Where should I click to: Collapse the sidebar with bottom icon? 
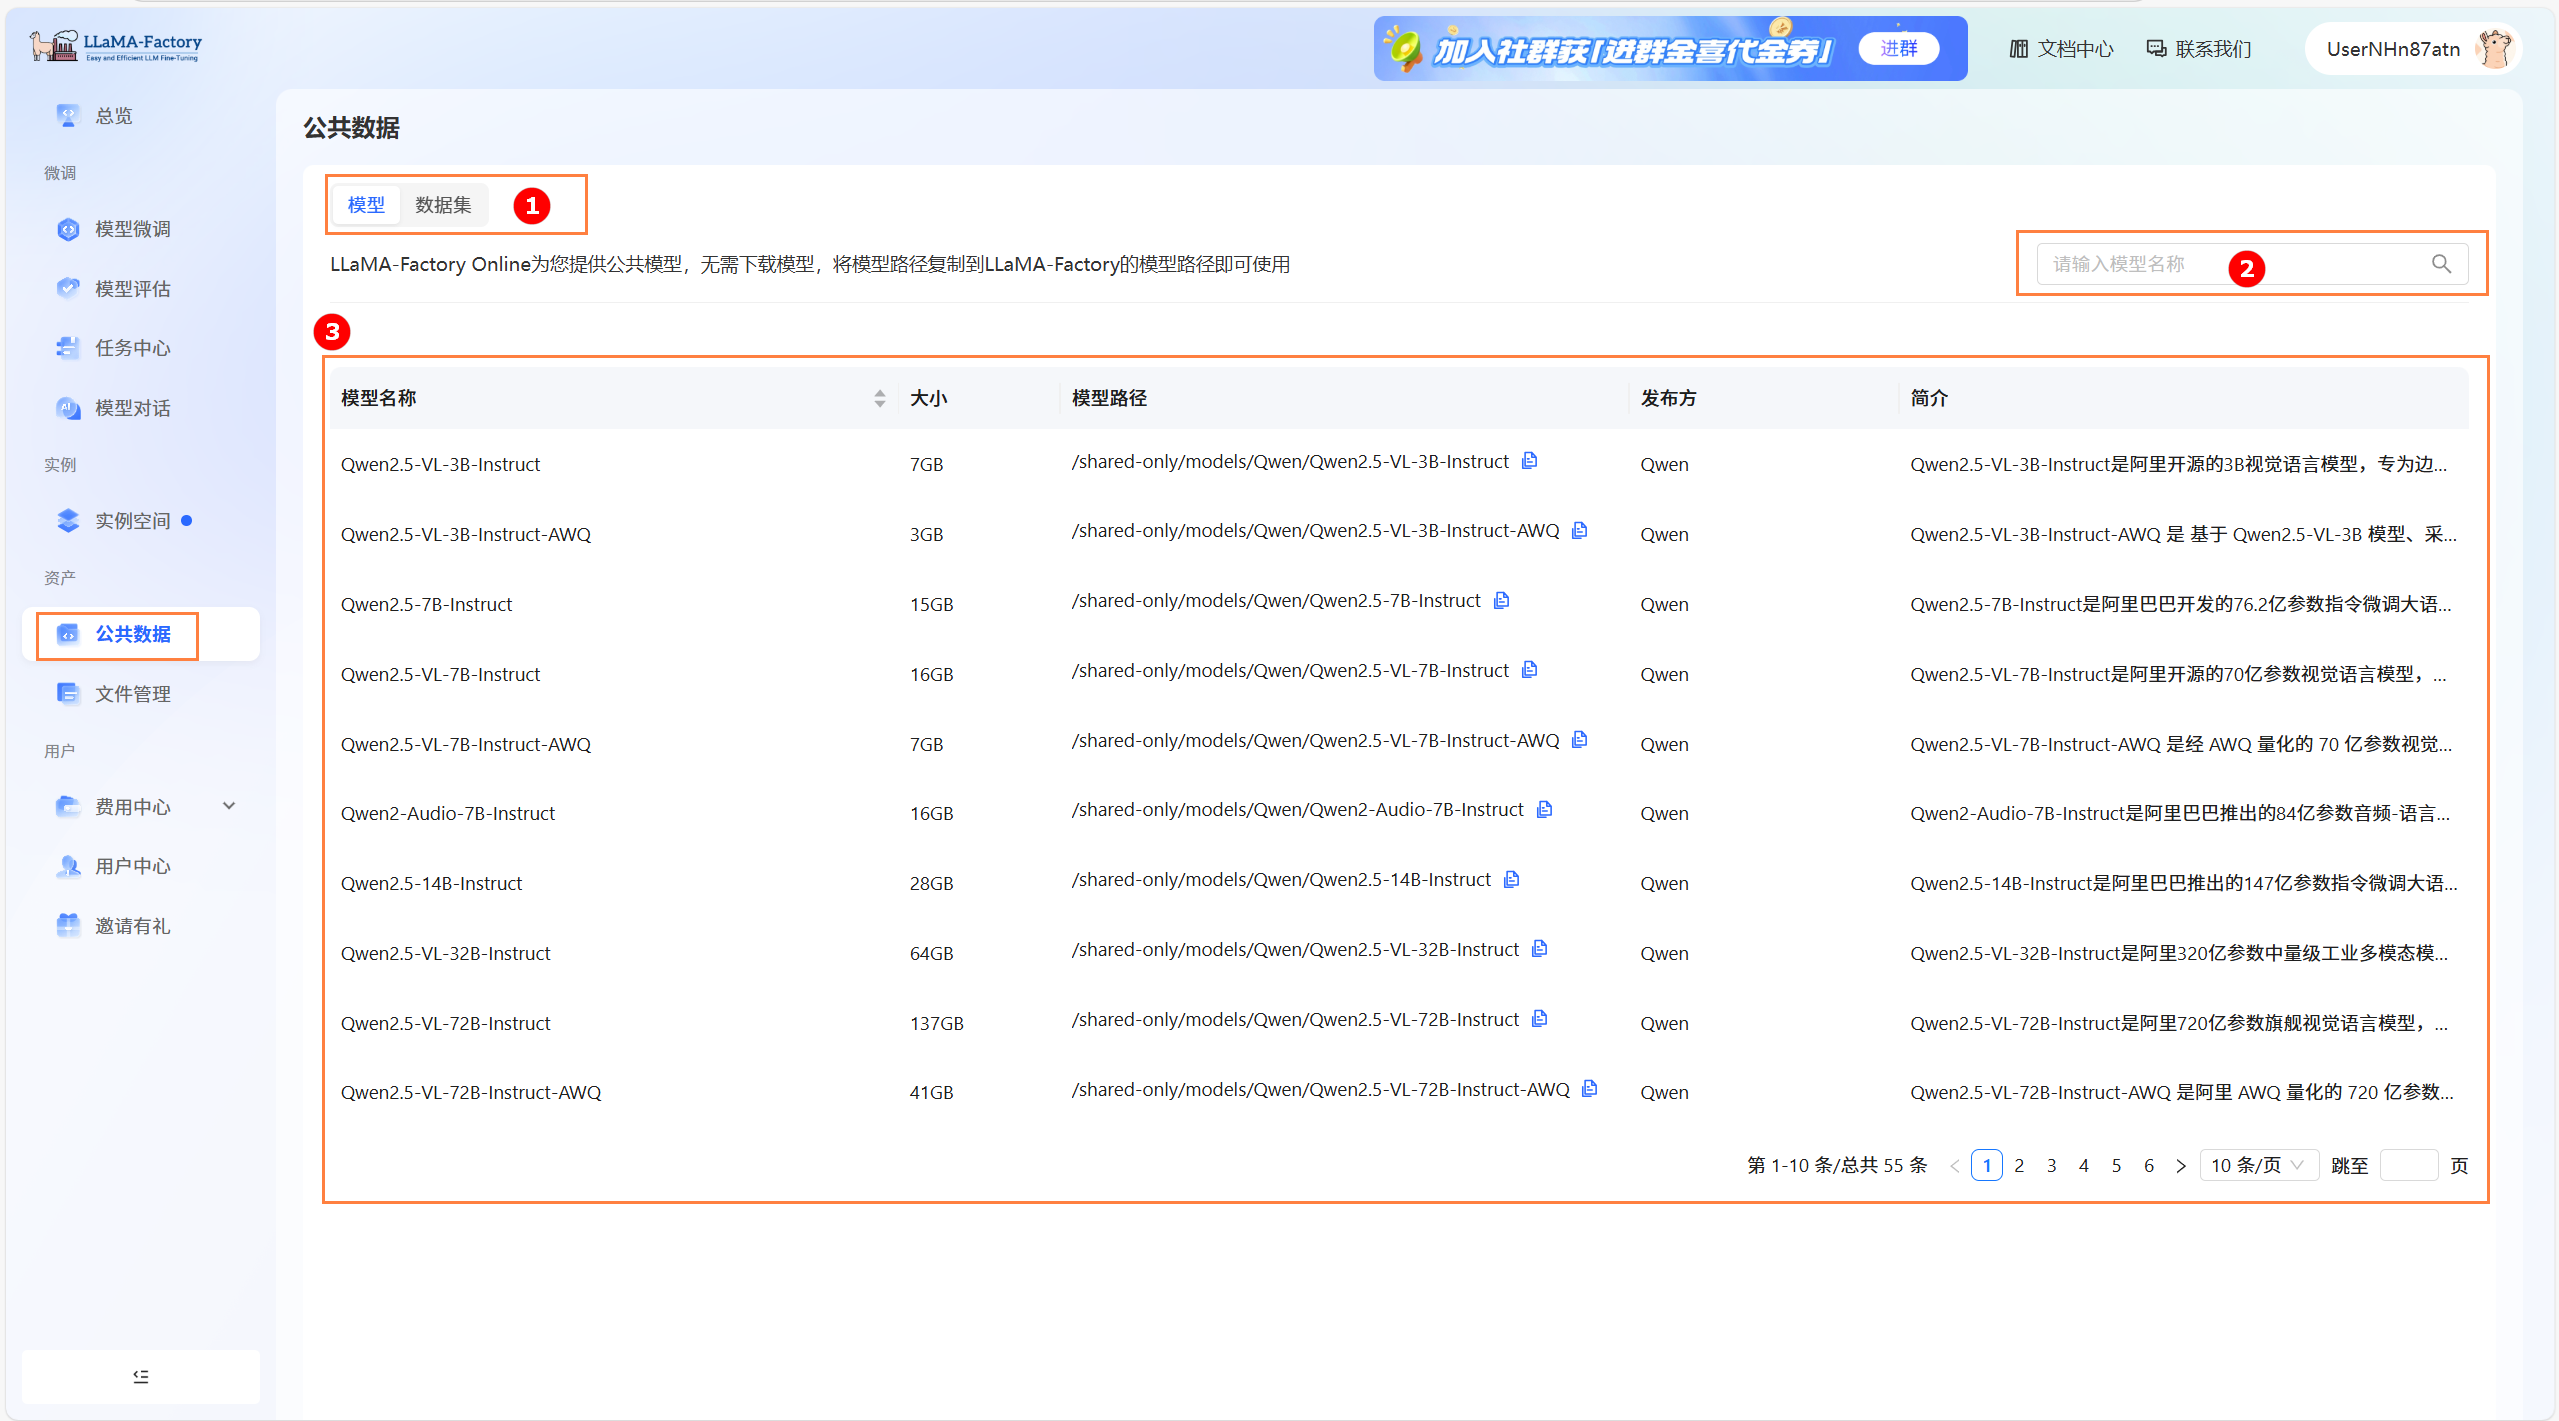(141, 1376)
